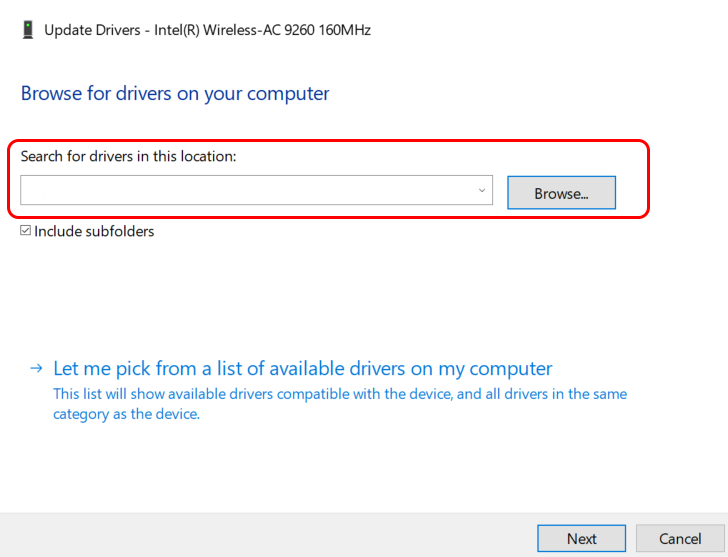Screen dimensions: 728x557
Task: Click the Intel(R) Wireless-AC 9260 160MHz device name
Action: click(x=262, y=30)
